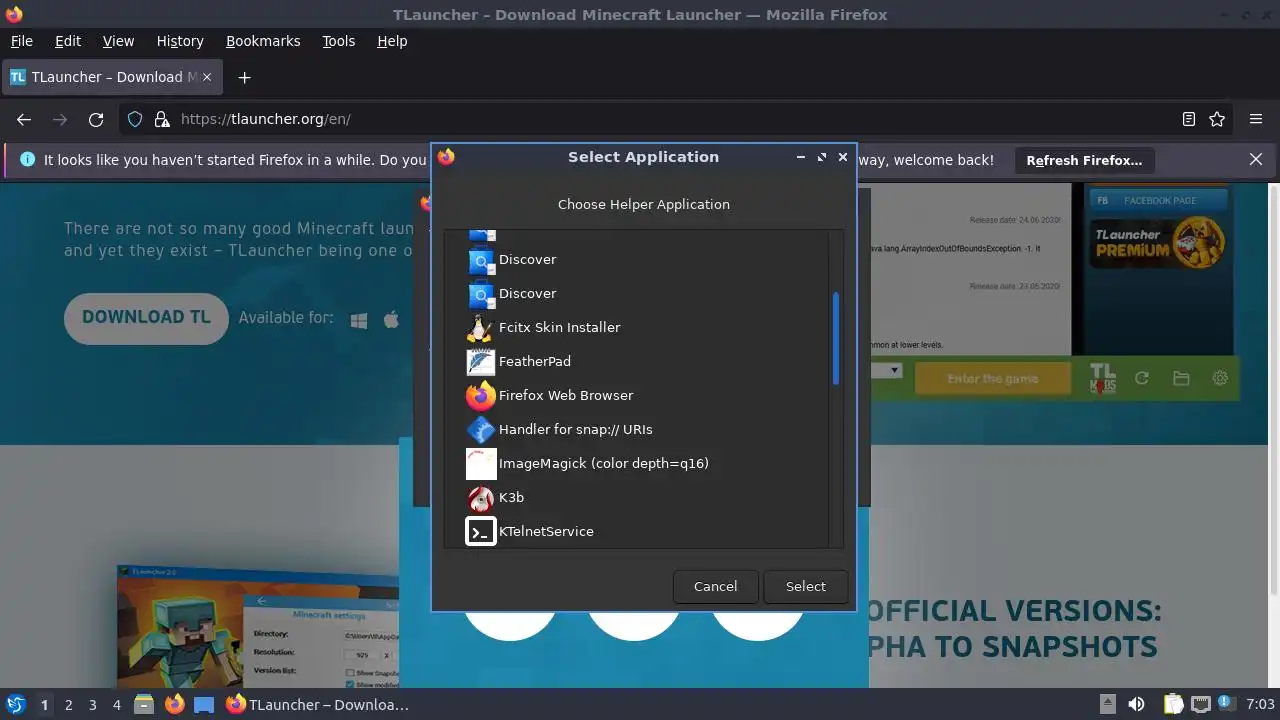Show site security padlock info

162,119
